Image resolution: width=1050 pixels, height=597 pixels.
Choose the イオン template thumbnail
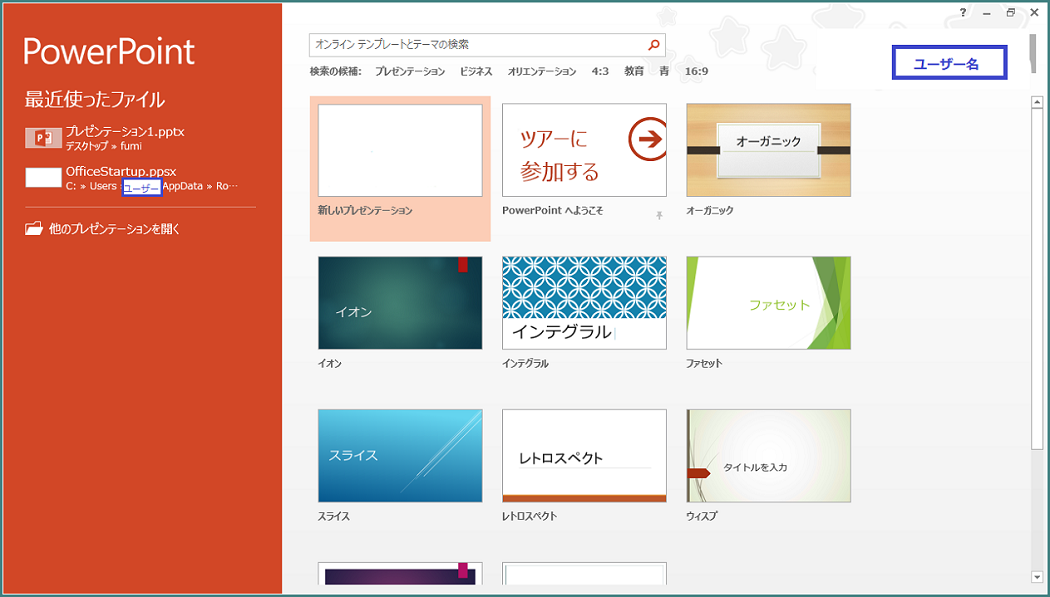(400, 303)
